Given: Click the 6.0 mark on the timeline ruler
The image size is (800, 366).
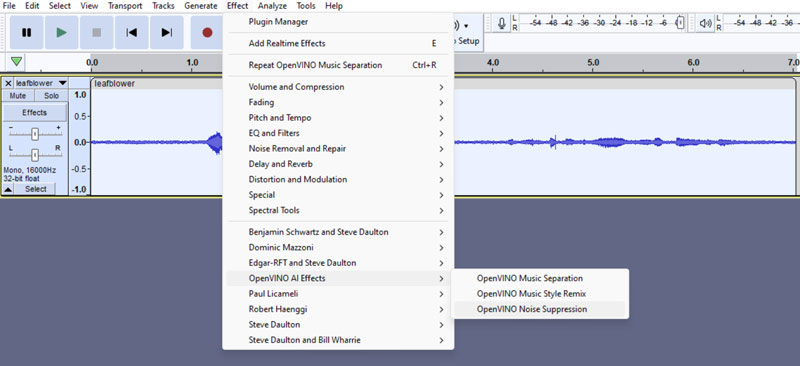Looking at the screenshot, I should (693, 62).
